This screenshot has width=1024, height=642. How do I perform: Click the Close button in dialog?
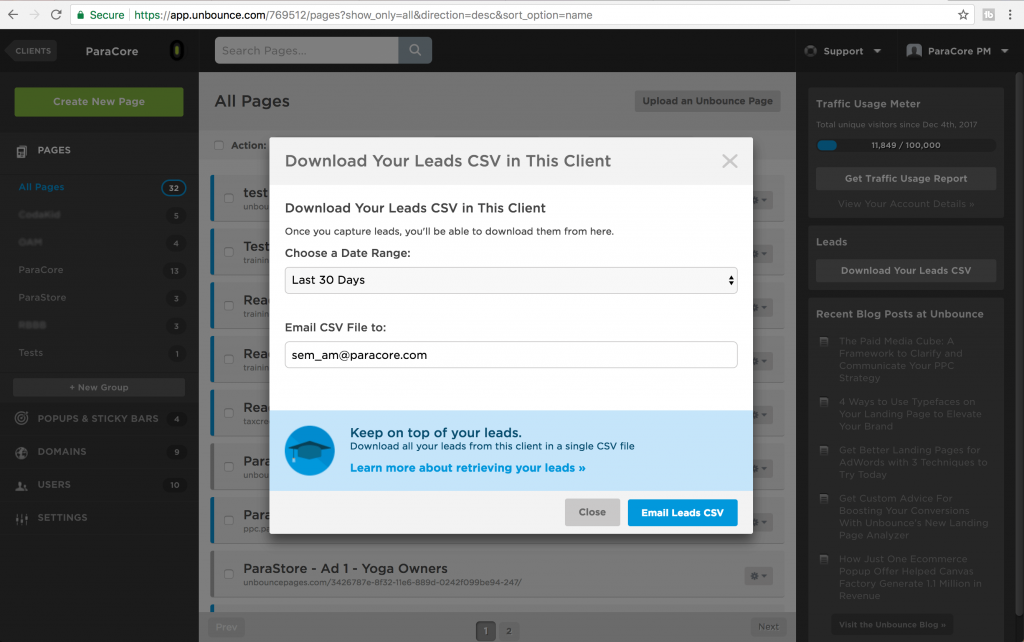(x=592, y=513)
